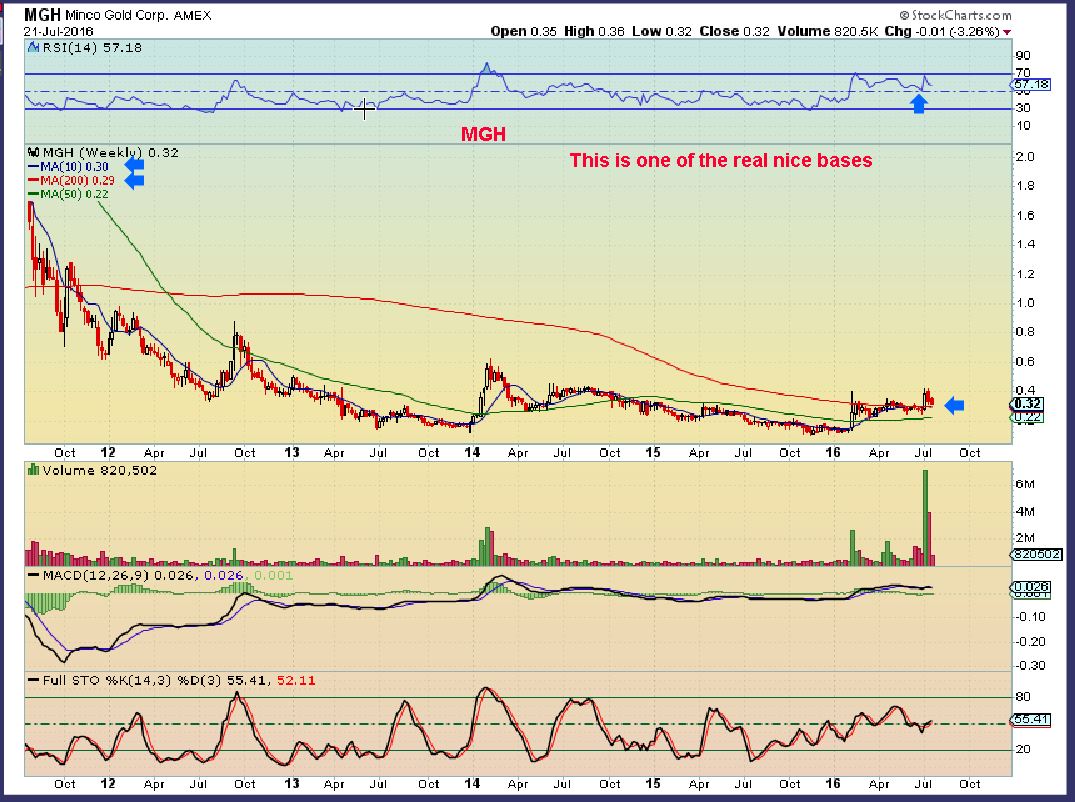
Task: Click the red down triangle after Chg value
Action: (x=1007, y=32)
